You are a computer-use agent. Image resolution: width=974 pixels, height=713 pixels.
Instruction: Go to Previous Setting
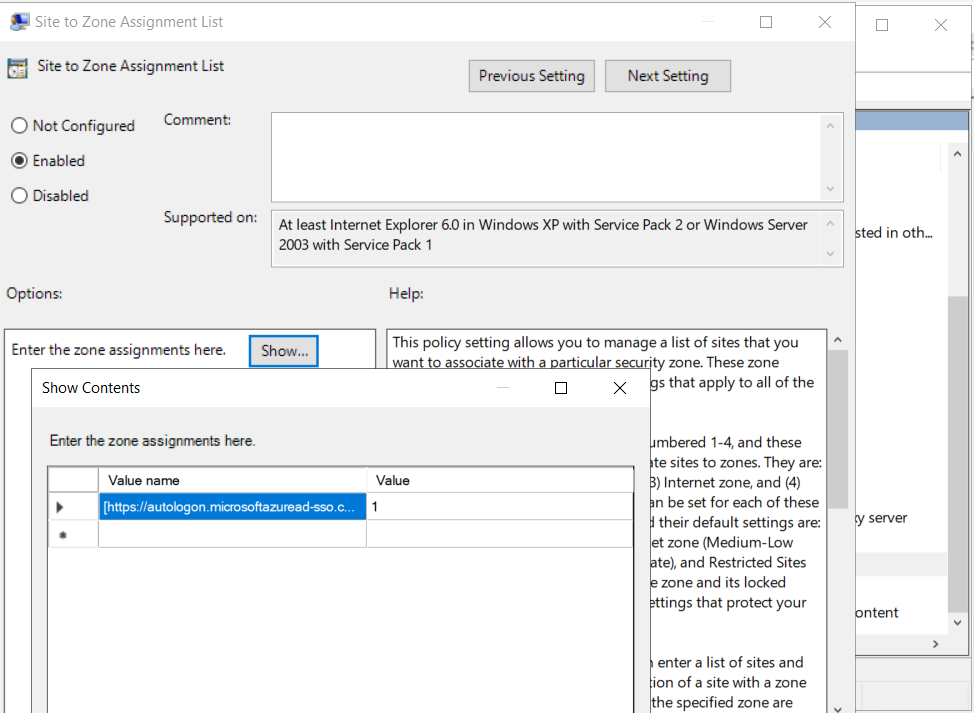point(532,76)
